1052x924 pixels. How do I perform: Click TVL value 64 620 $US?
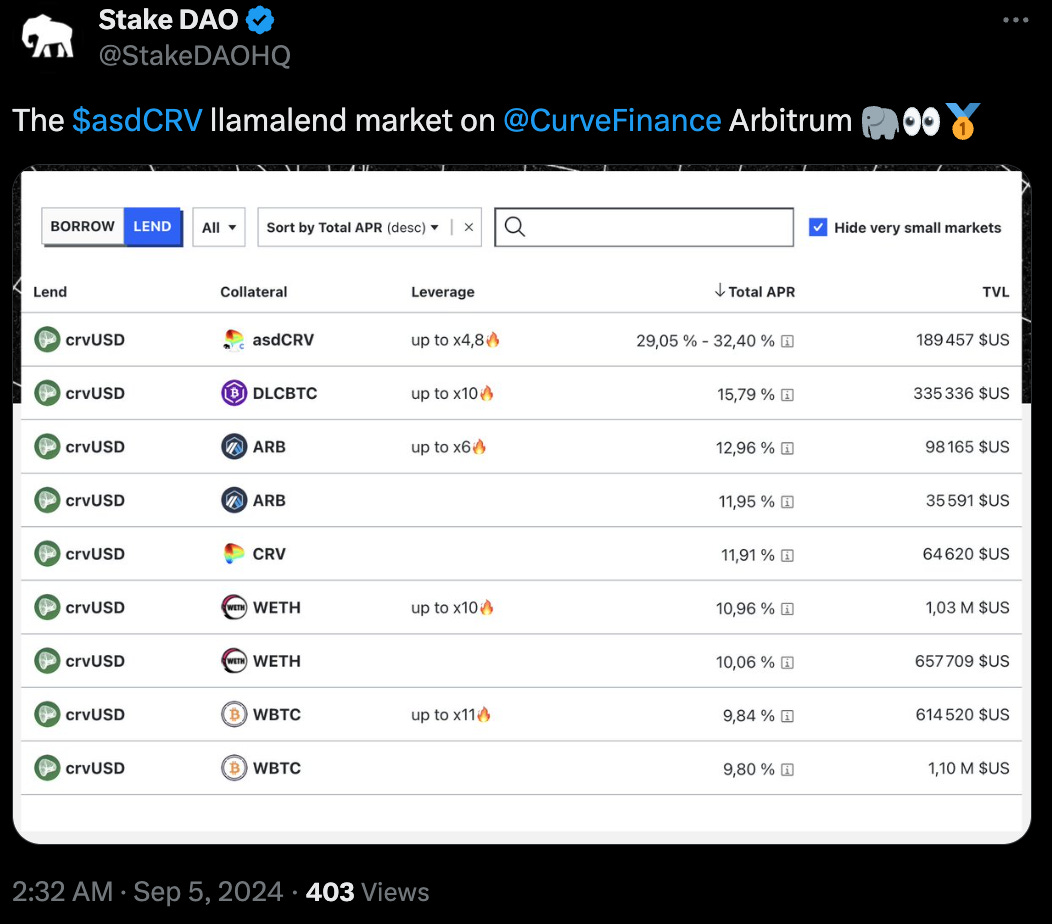[x=966, y=554]
